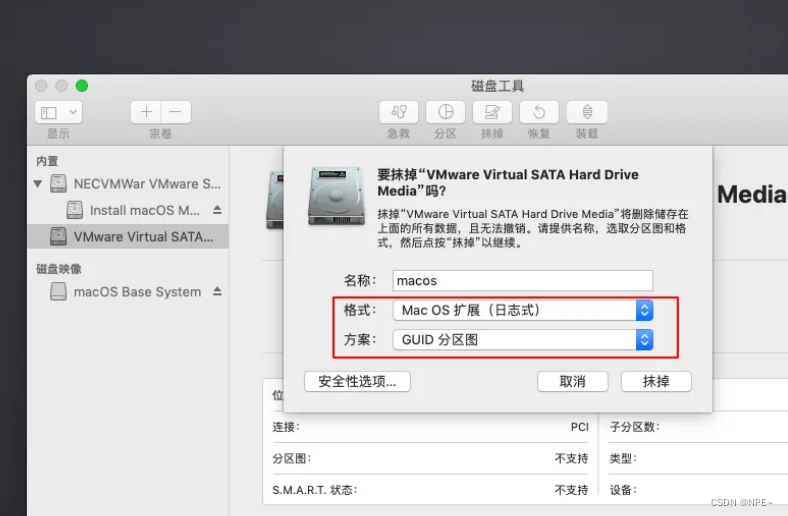Click the 子分区数 info label
This screenshot has width=788, height=516.
[634, 427]
